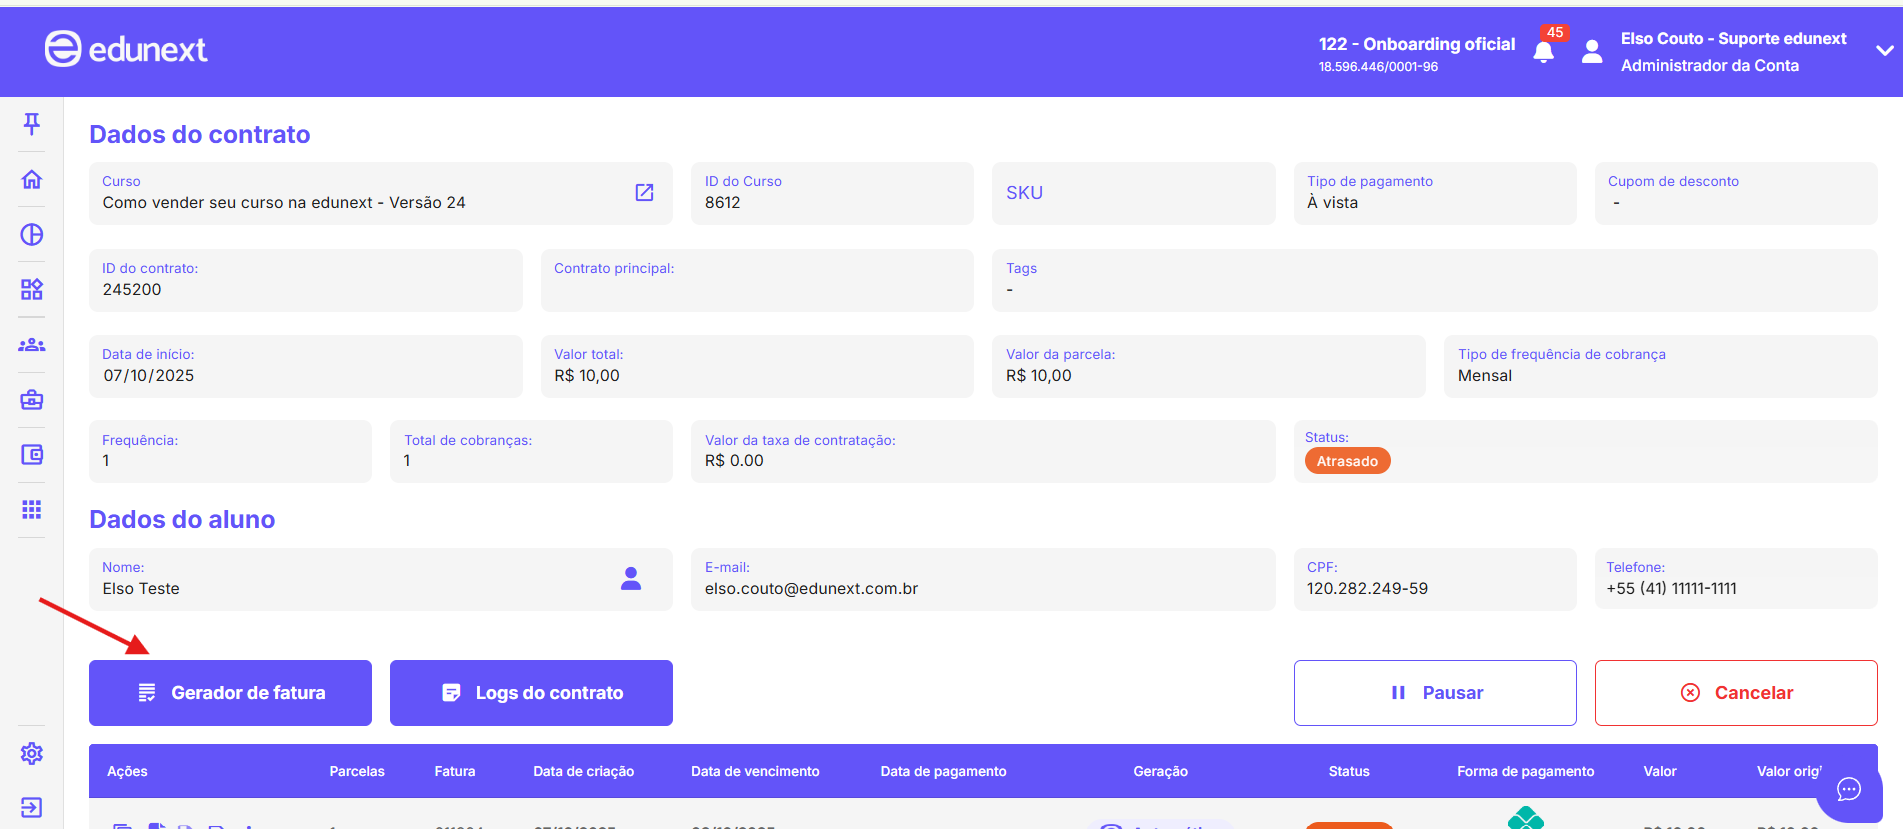Click the edunext logo
This screenshot has width=1903, height=829.
click(126, 49)
